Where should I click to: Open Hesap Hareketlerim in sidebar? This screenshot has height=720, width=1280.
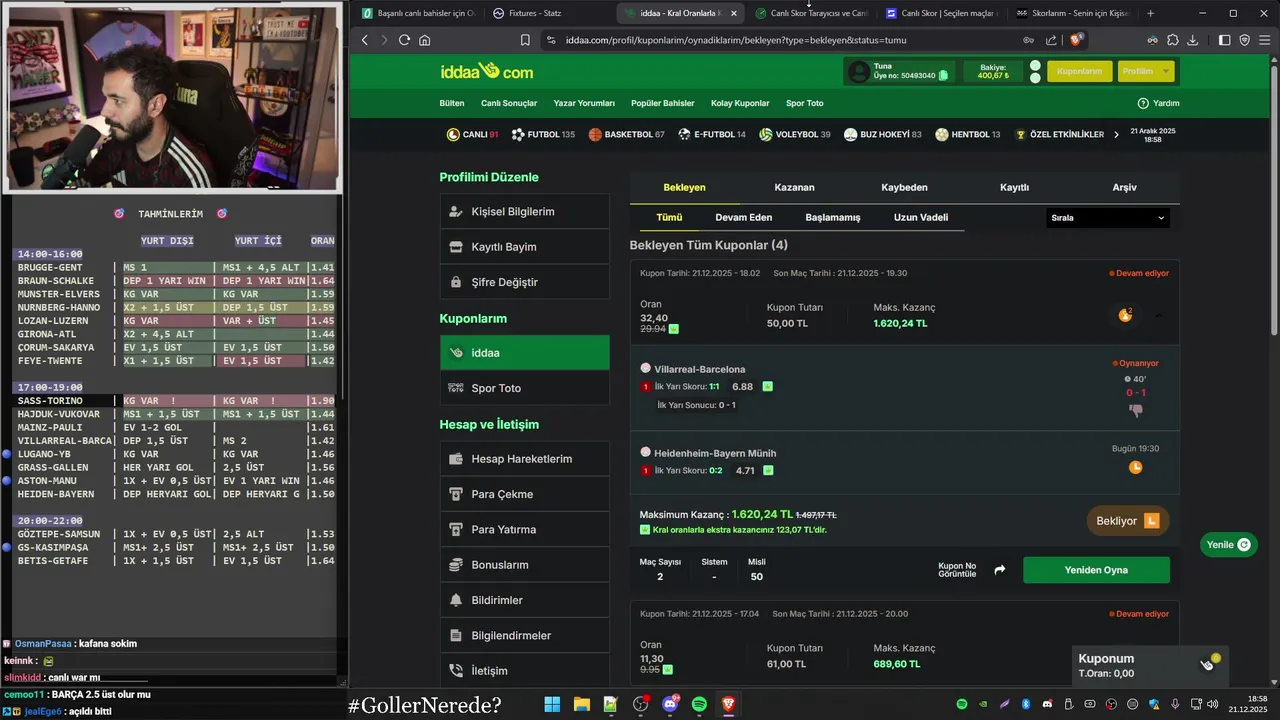pyautogui.click(x=525, y=459)
